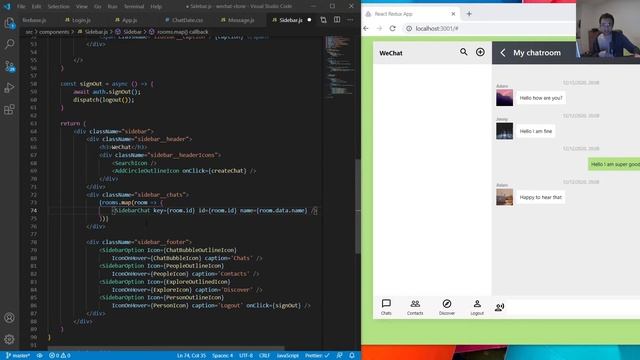Click the site info icon in address bar
The width and height of the screenshot is (640, 360).
409,29
